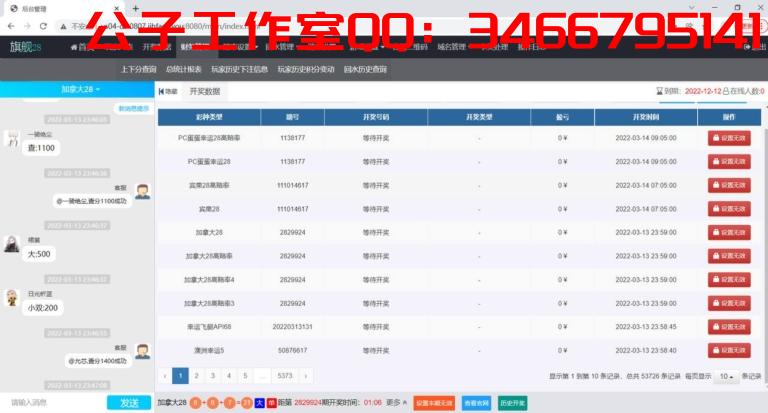
Task: Click period 20220313131 in 幸运飞艇API68 row
Action: tap(292, 327)
